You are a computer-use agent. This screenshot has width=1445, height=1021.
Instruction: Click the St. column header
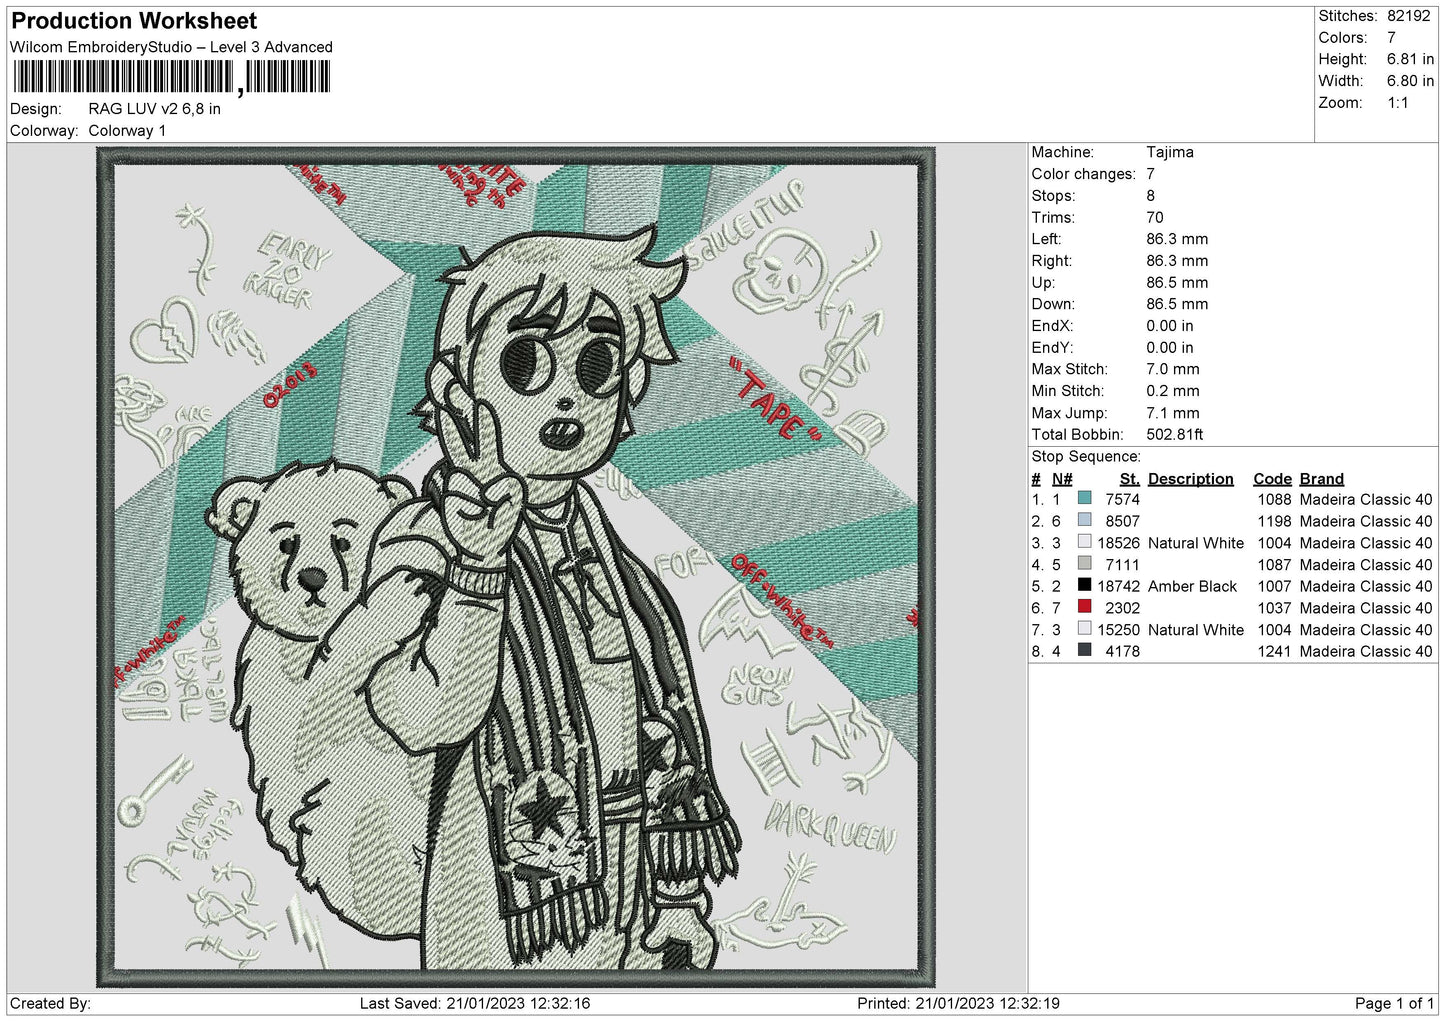[x=1129, y=479]
